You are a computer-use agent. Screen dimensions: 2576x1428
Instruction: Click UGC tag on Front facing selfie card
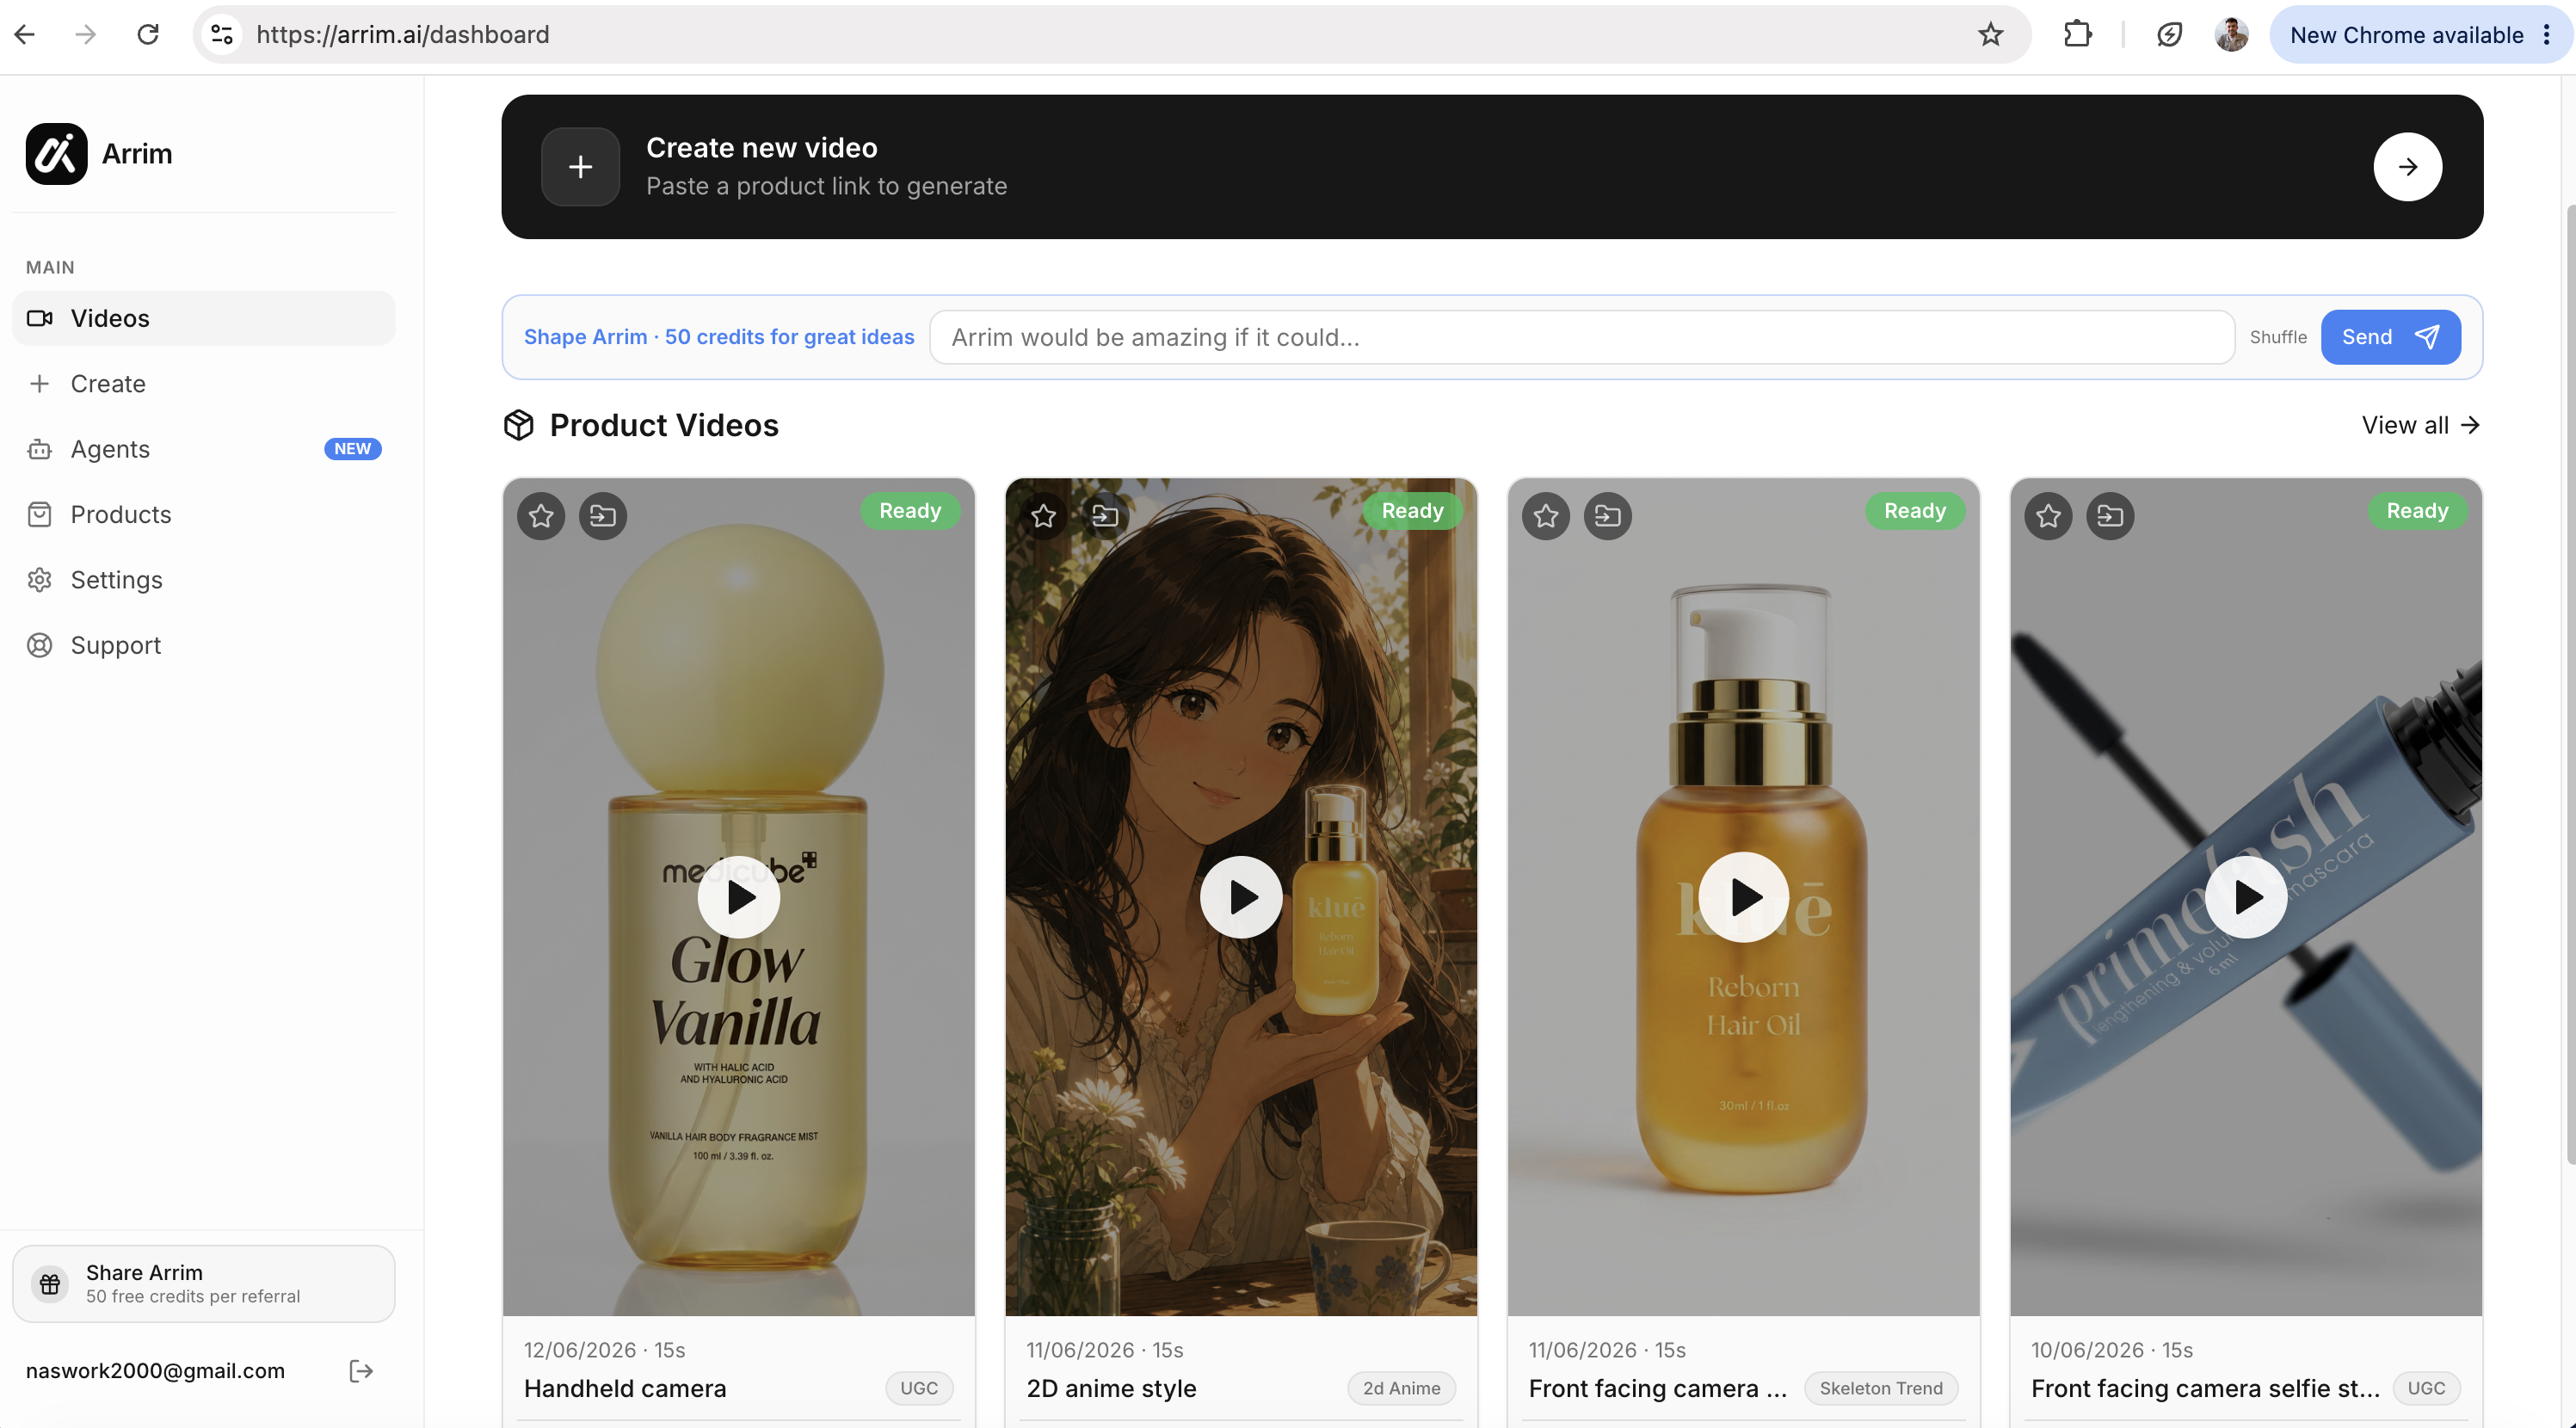click(2426, 1388)
